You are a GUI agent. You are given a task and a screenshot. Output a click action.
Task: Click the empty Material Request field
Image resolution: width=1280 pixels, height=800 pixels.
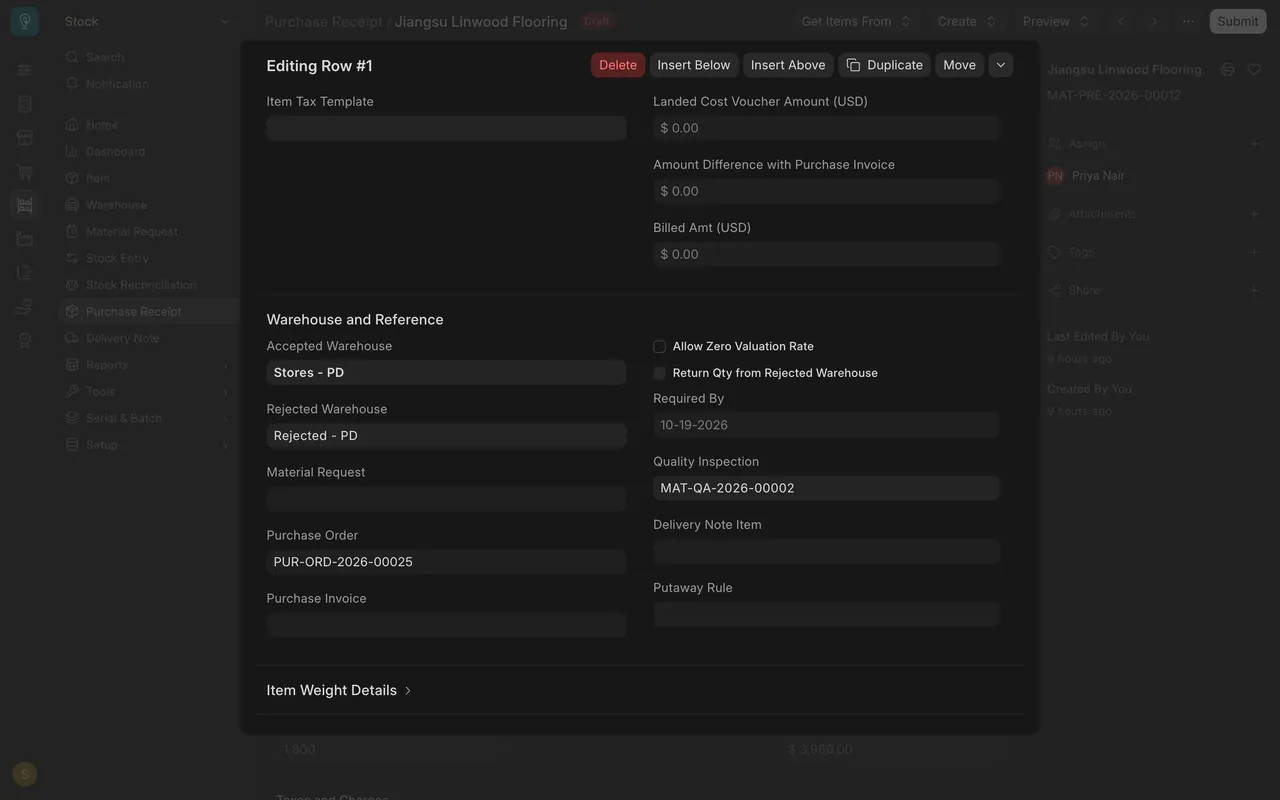(x=446, y=498)
